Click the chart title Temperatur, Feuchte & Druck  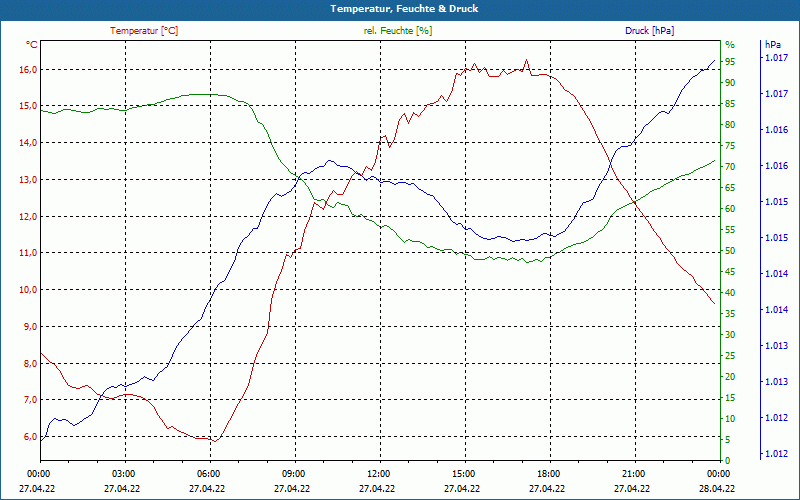[x=404, y=9]
